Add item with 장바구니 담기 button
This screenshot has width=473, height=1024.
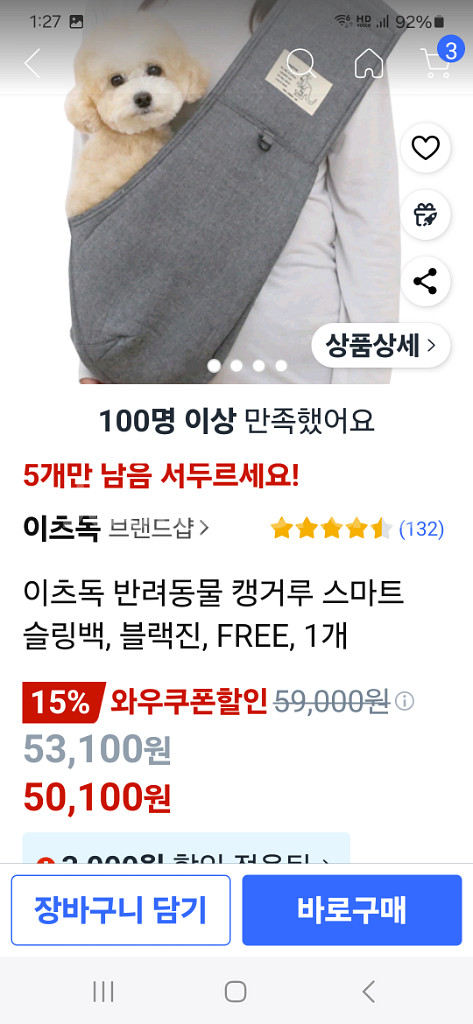coord(121,910)
